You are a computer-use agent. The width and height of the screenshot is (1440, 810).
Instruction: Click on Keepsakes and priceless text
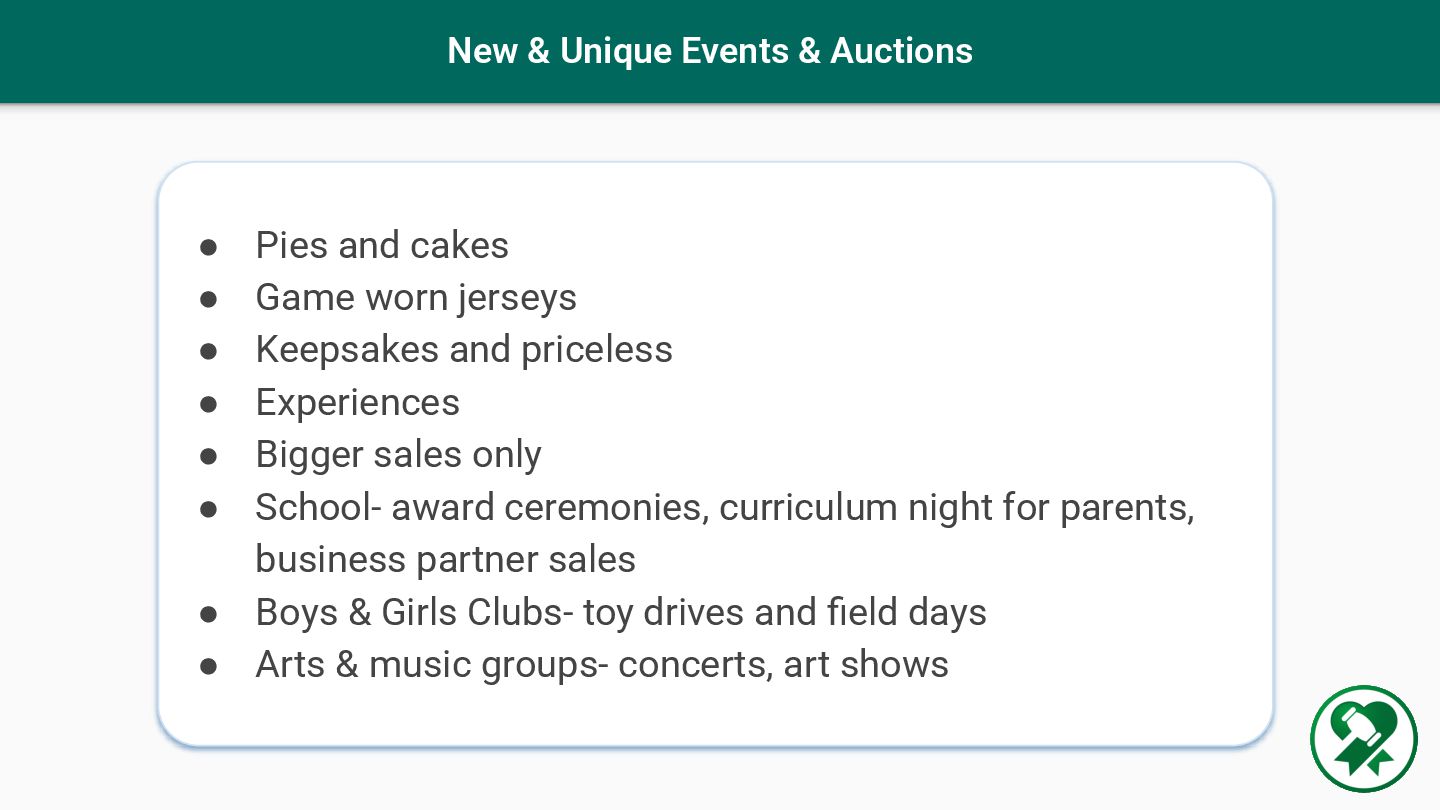464,350
